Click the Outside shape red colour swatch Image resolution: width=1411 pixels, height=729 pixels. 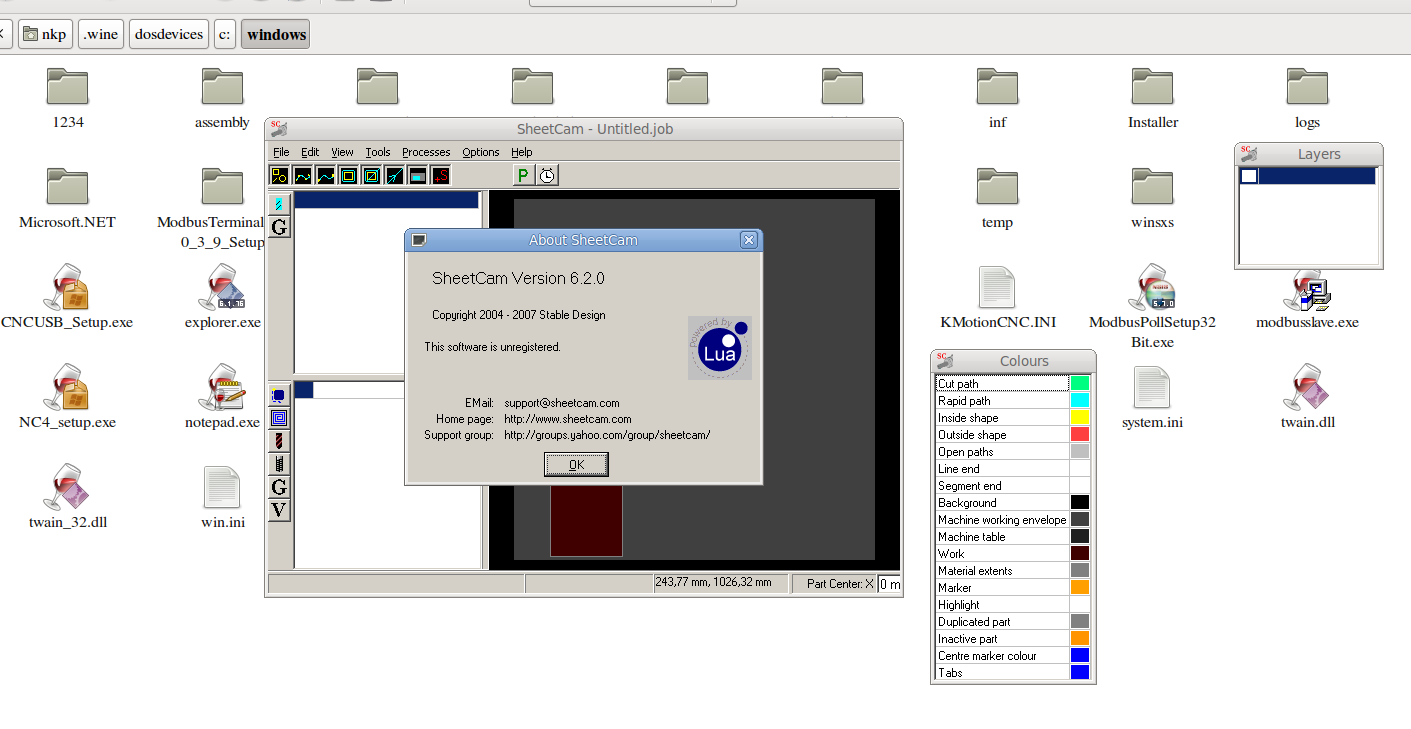(x=1080, y=434)
